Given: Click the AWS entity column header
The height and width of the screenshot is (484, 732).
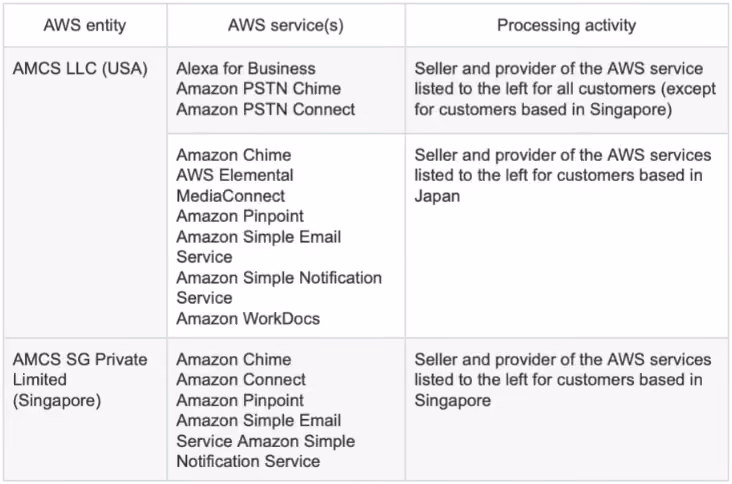Looking at the screenshot, I should [x=84, y=25].
